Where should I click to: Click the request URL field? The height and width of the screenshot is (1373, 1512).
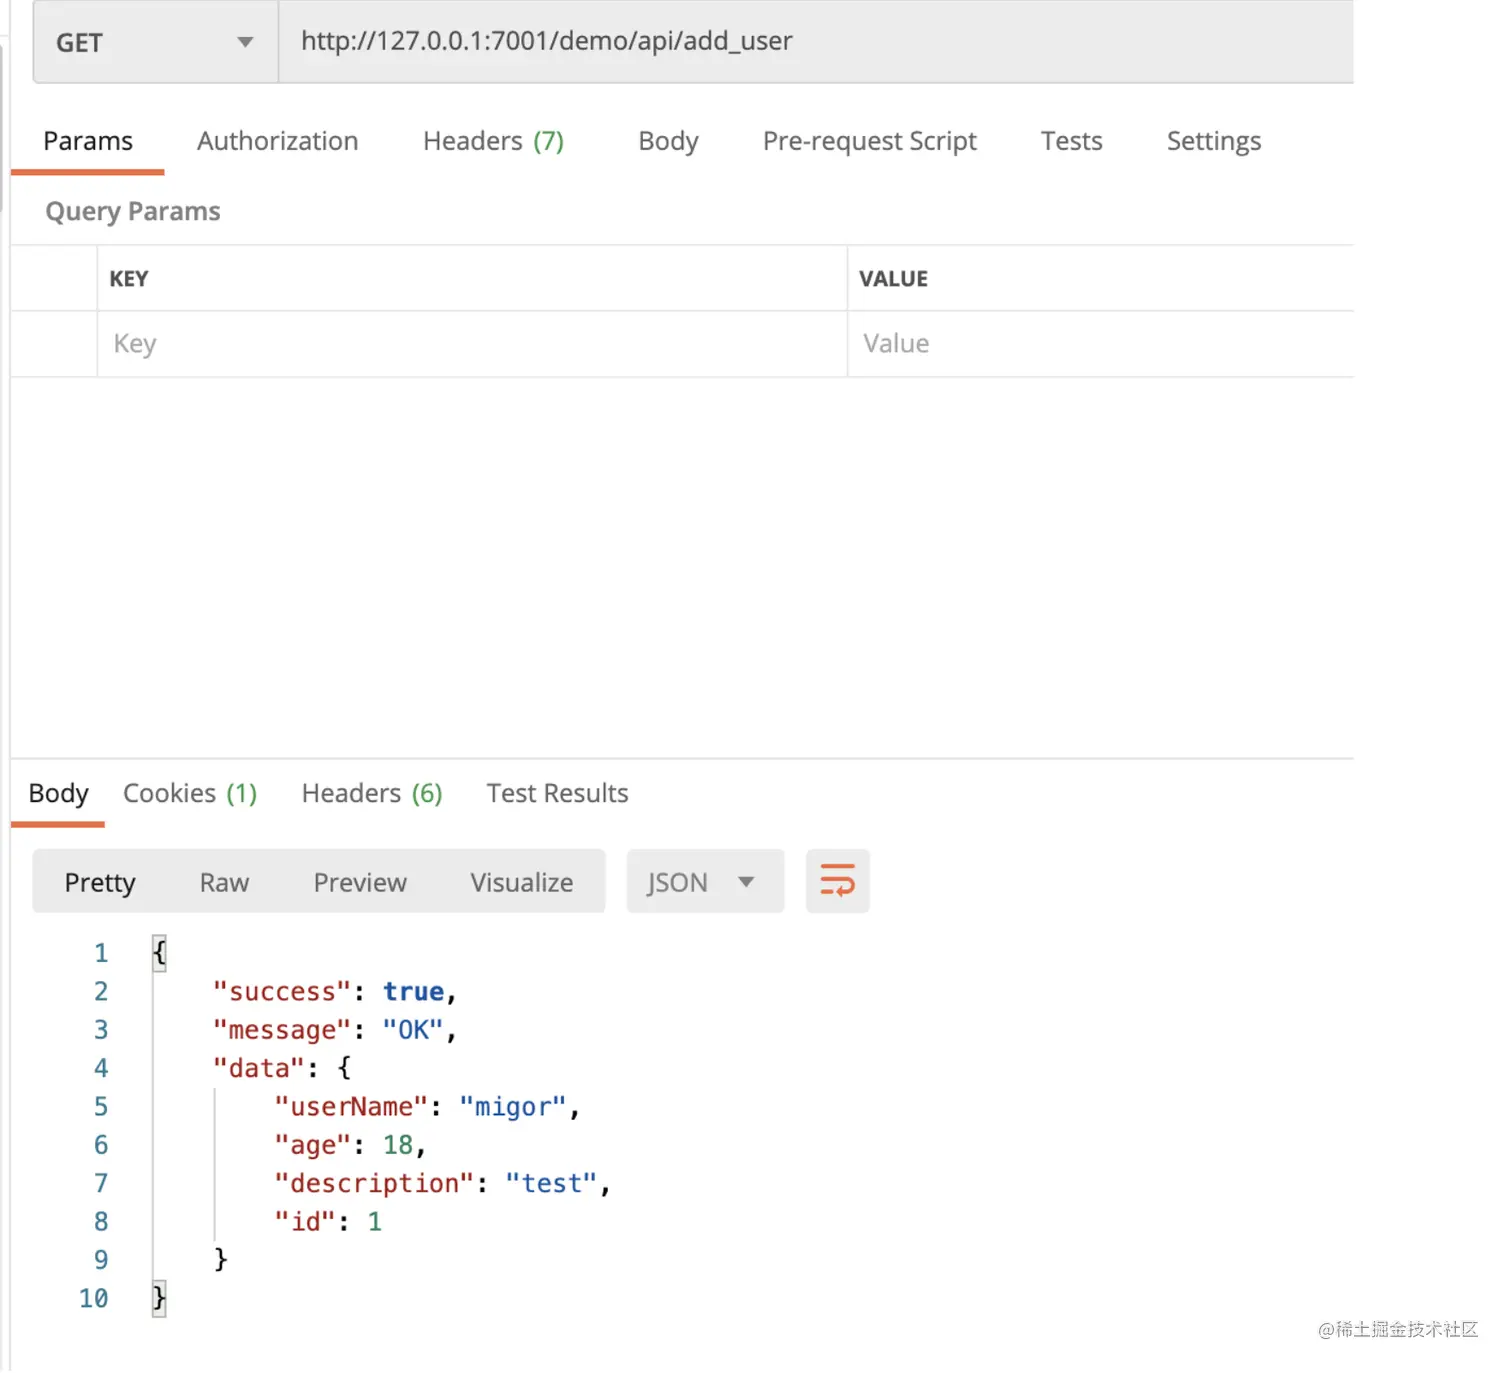coord(816,42)
